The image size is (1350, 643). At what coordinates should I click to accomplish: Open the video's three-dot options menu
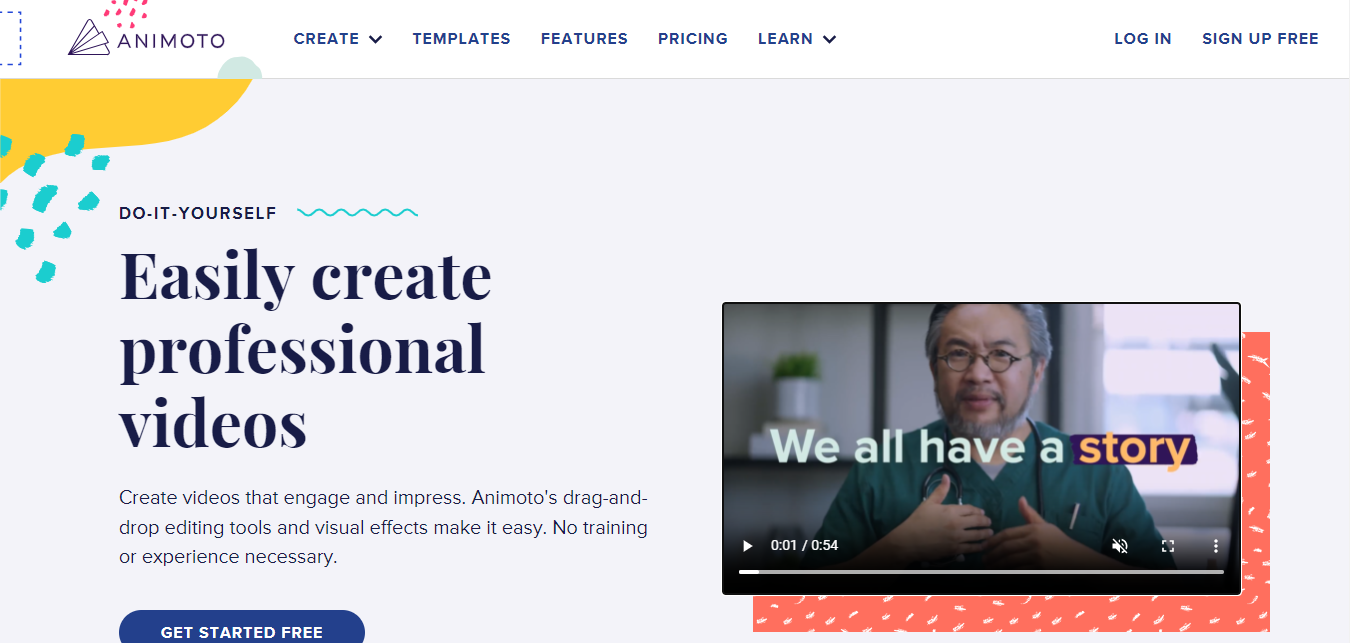(x=1216, y=546)
